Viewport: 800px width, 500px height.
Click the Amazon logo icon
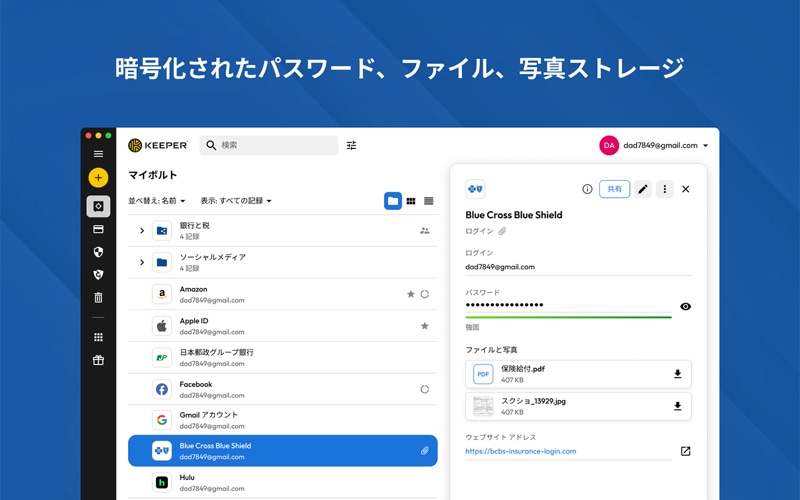[162, 294]
